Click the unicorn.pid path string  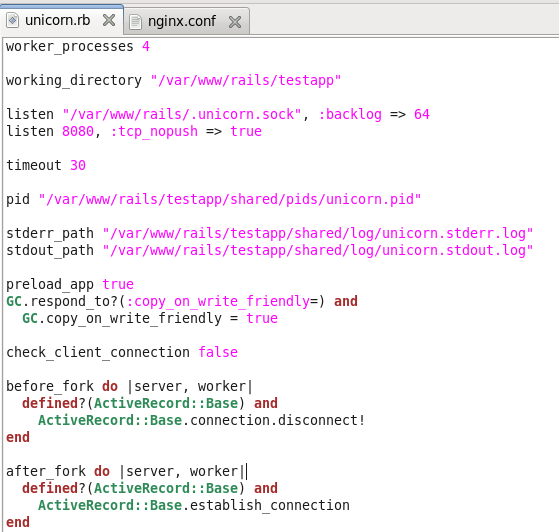(x=230, y=199)
